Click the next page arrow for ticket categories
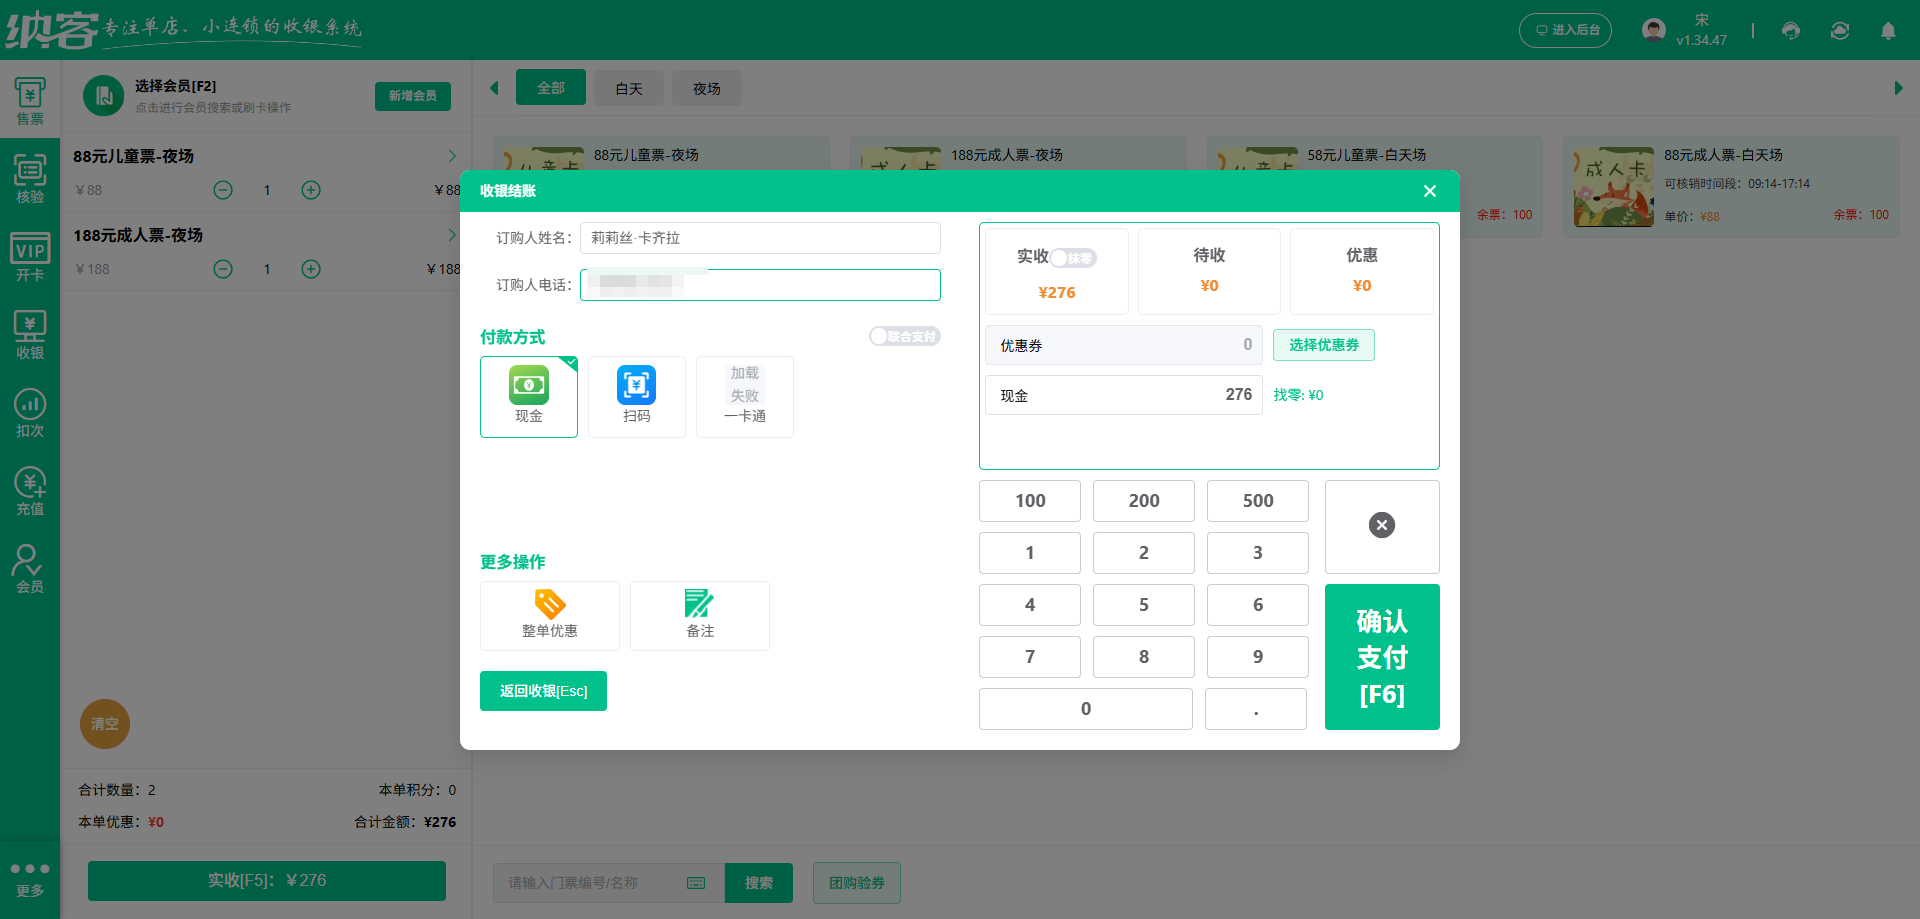Screen dimensions: 1920x919 pyautogui.click(x=1899, y=88)
